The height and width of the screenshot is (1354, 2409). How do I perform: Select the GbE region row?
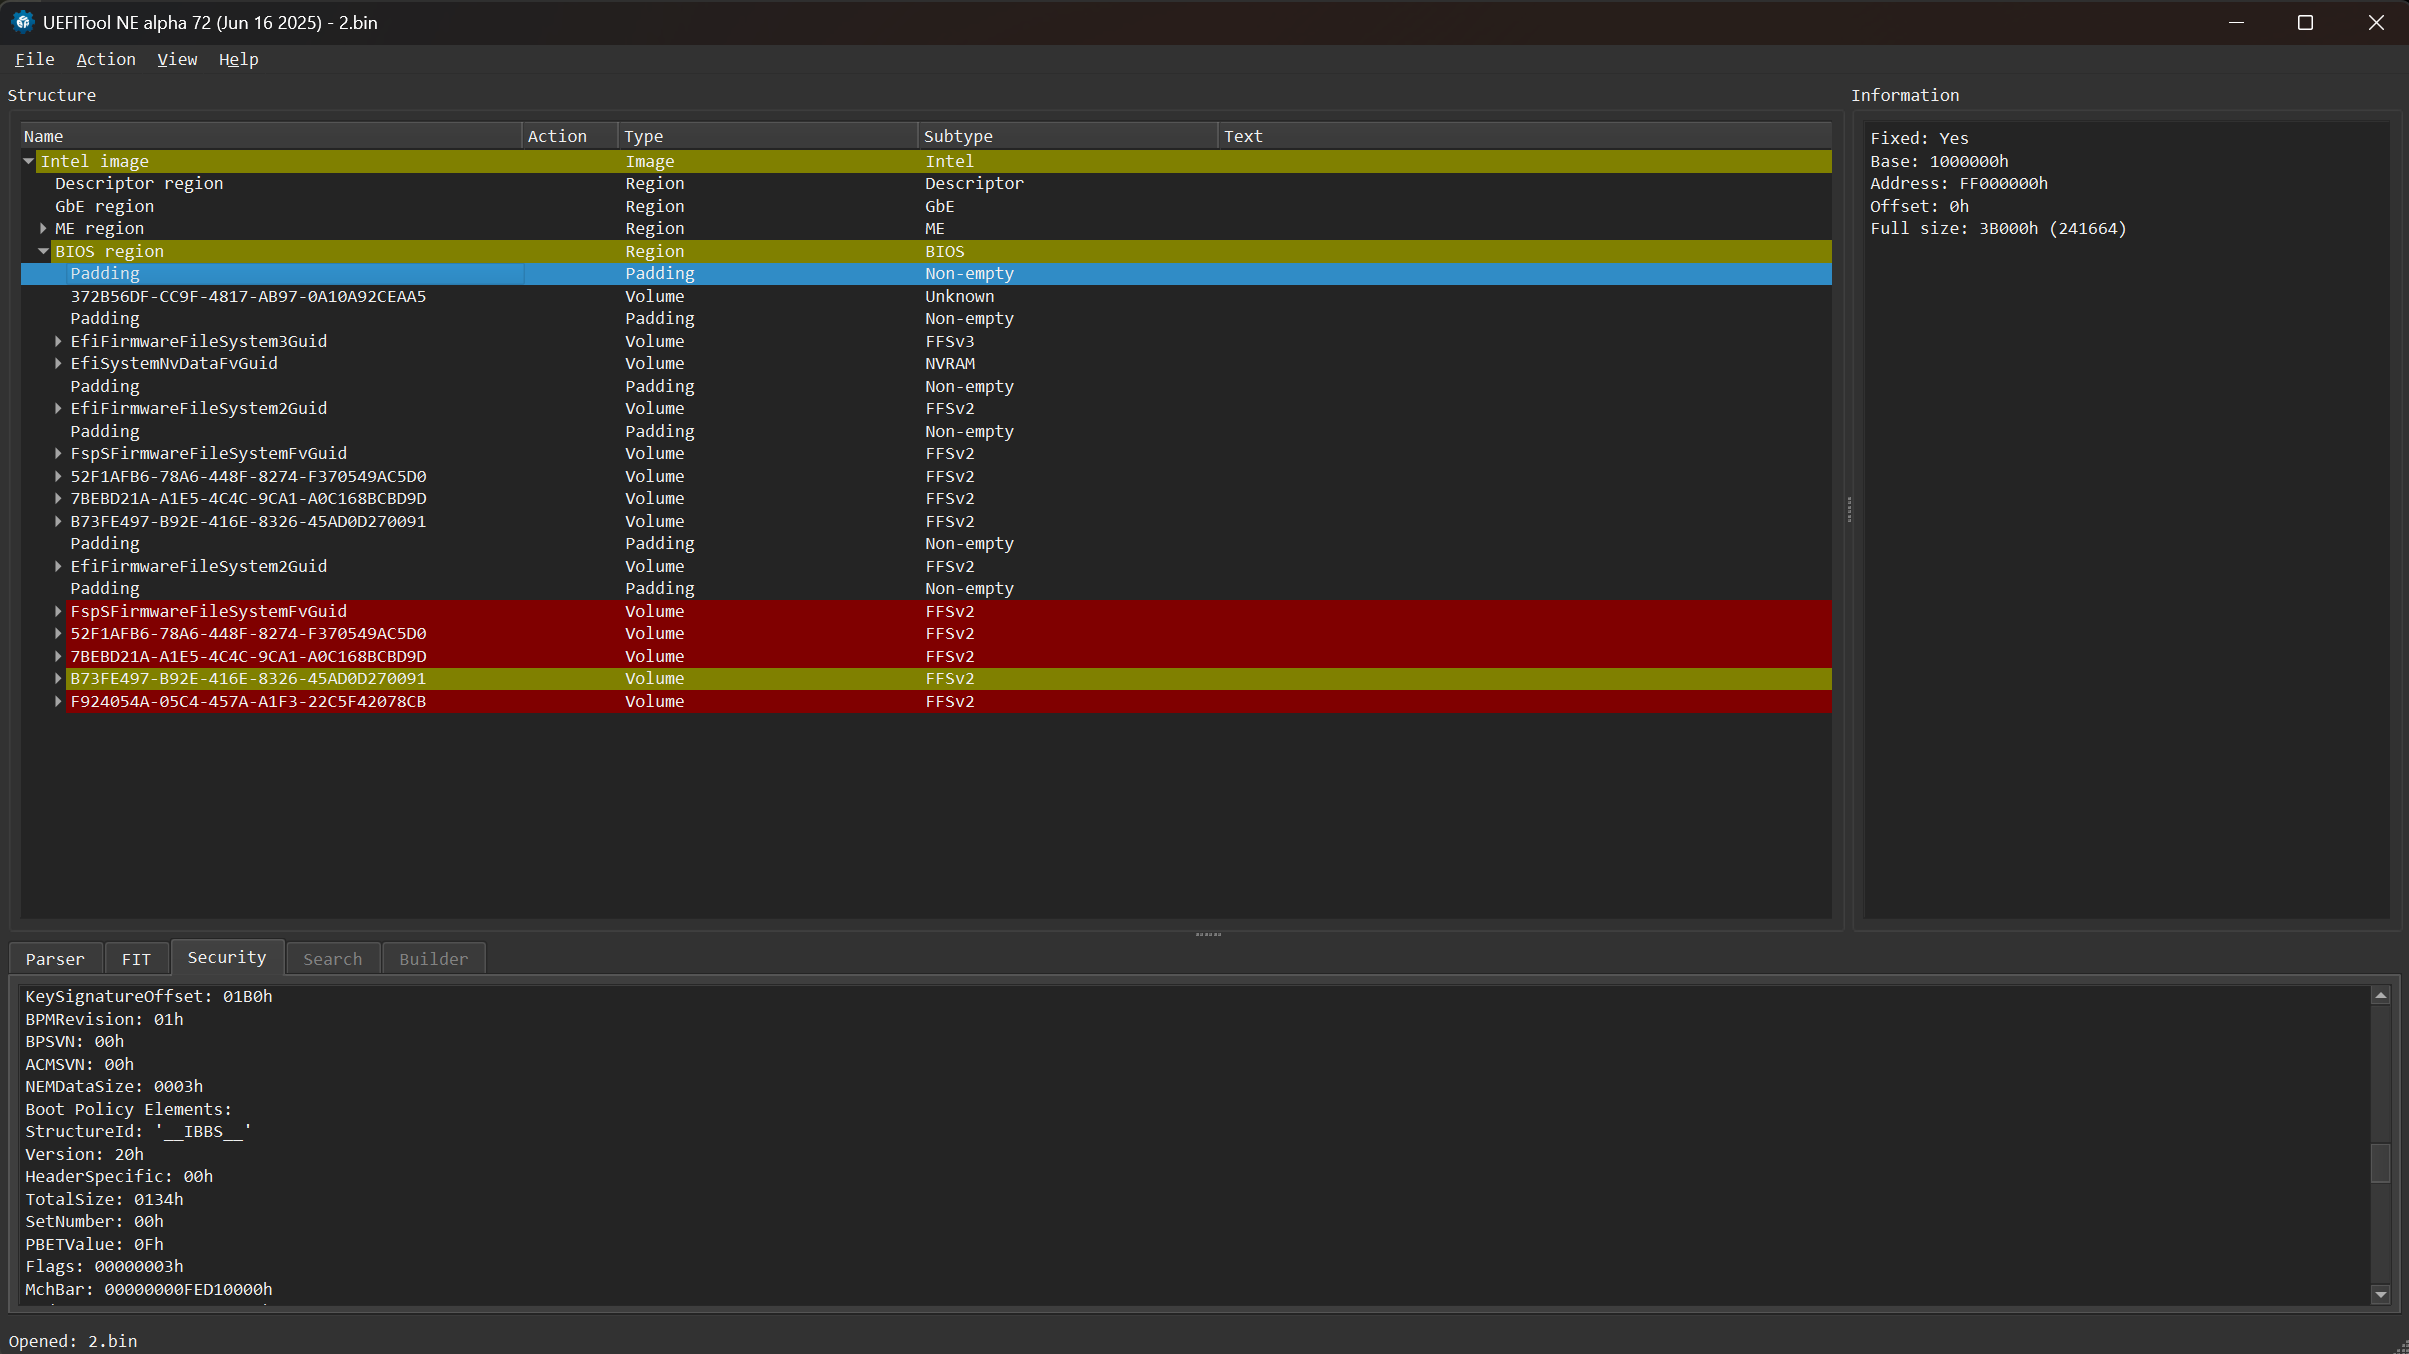point(104,206)
